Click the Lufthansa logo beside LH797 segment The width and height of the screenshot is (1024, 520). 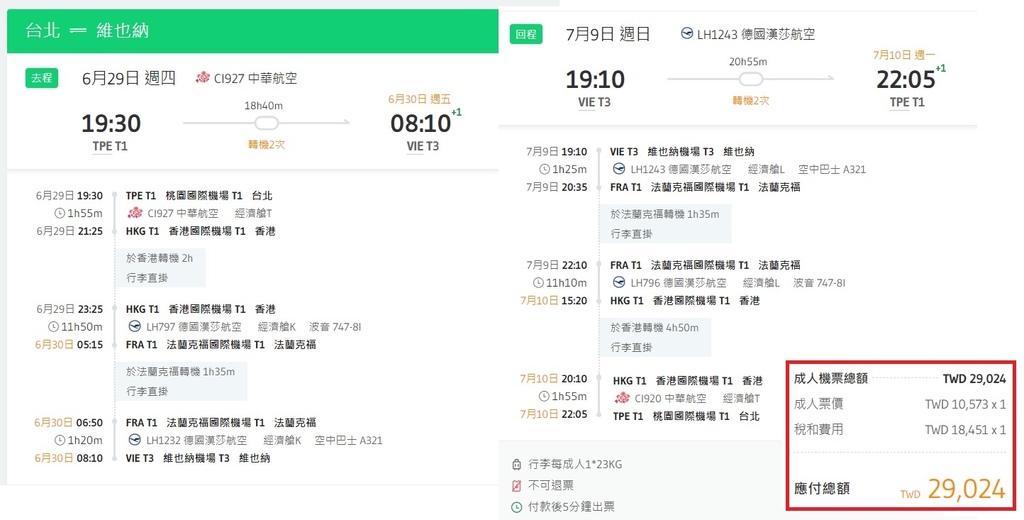135,326
